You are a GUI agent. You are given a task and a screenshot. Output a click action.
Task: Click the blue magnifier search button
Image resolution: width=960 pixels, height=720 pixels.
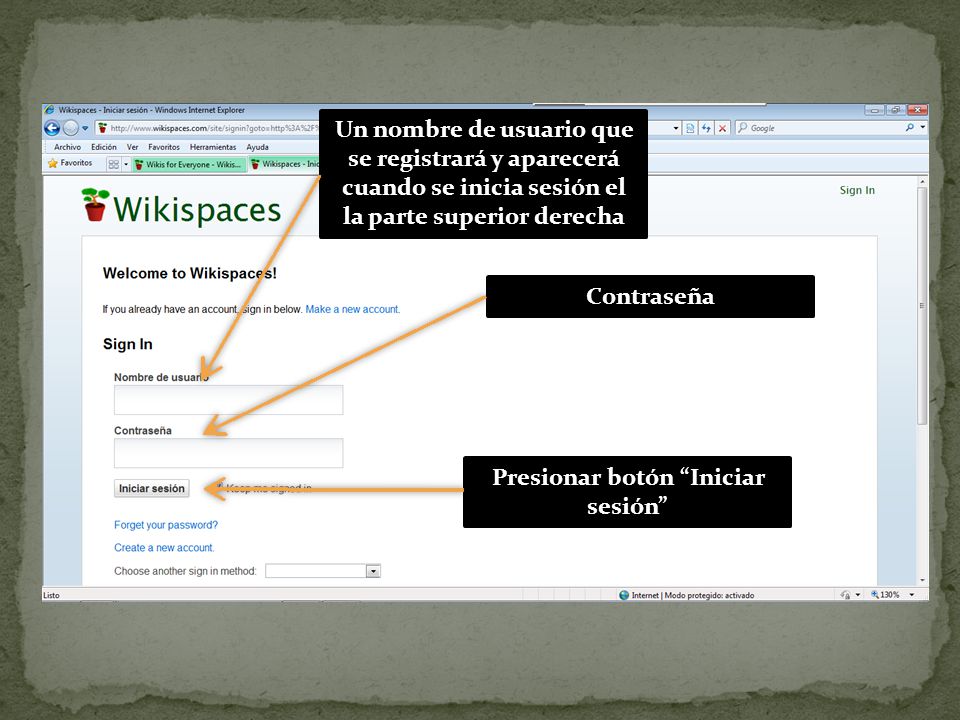(909, 127)
